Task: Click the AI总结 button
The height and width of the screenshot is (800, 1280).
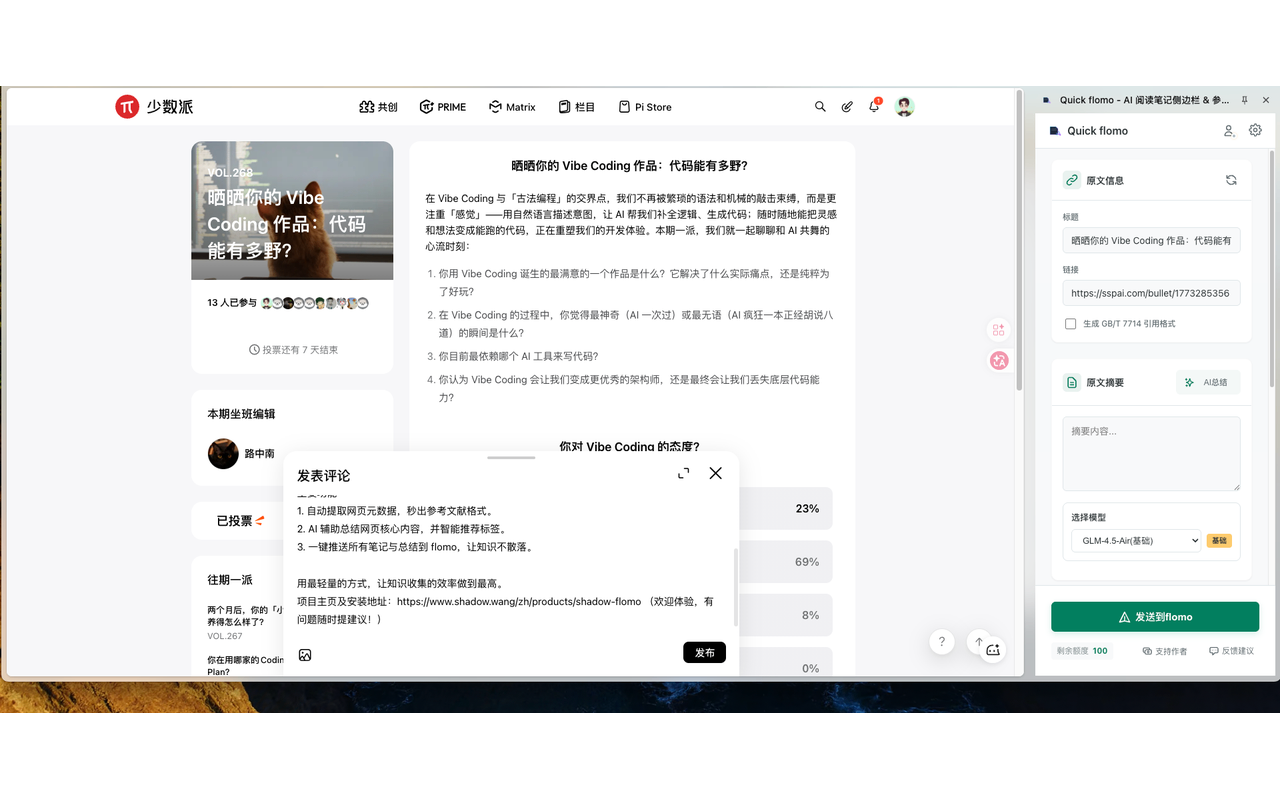Action: (1208, 382)
